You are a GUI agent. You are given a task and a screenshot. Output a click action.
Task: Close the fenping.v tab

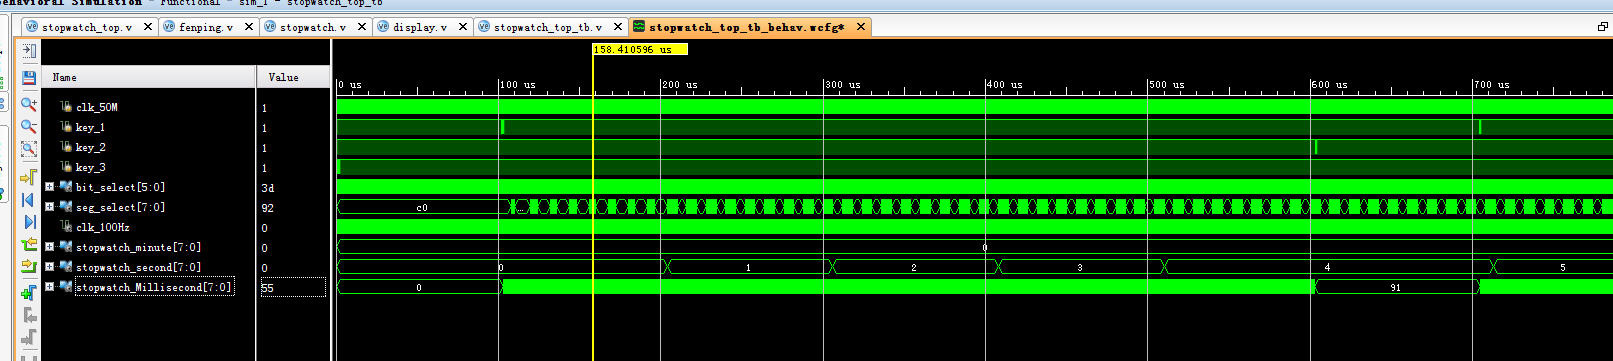(248, 27)
